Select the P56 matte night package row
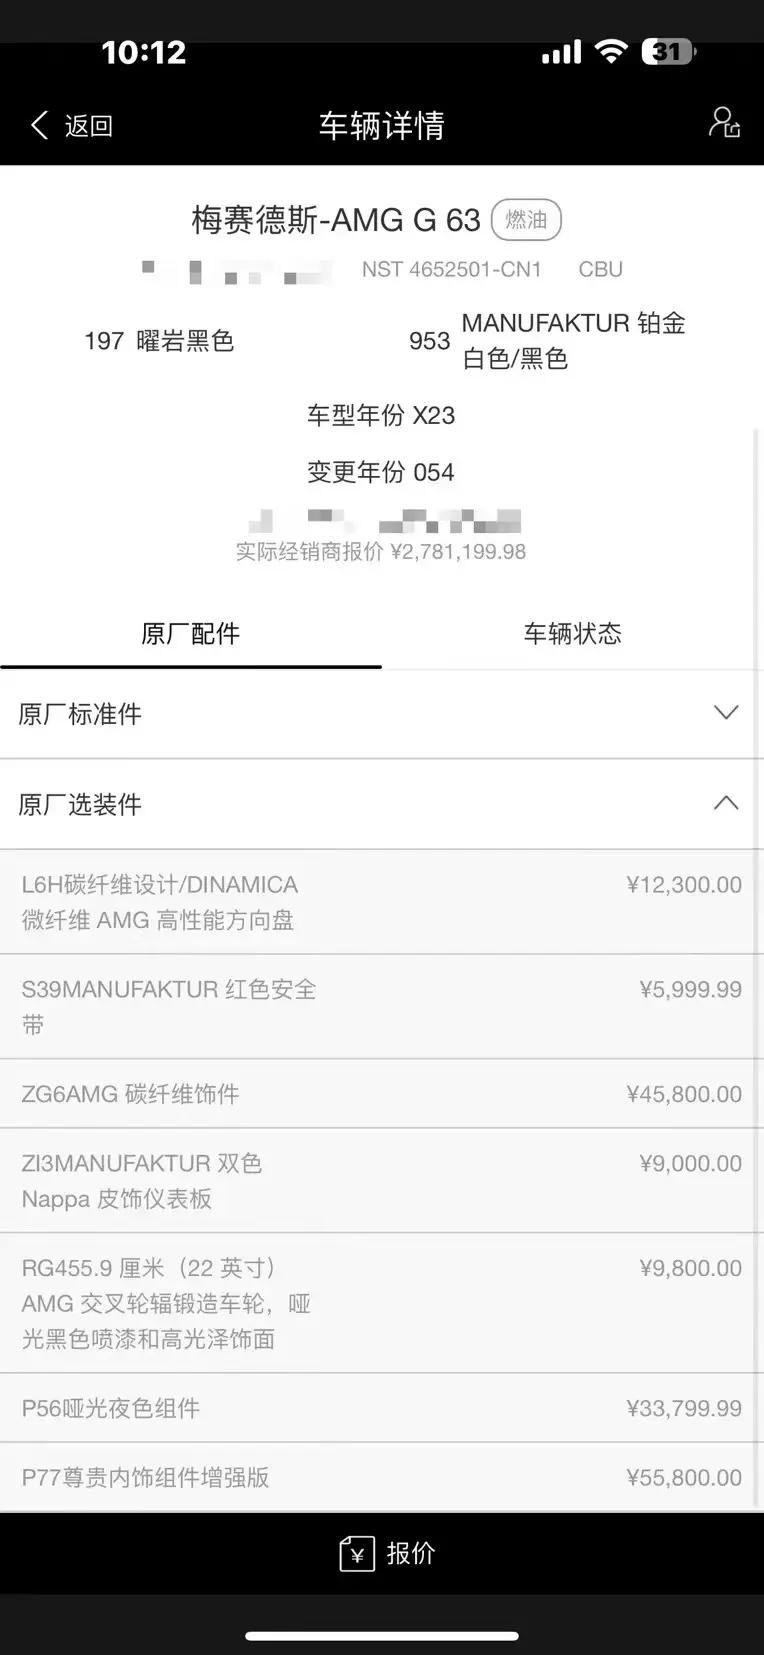Image resolution: width=764 pixels, height=1655 pixels. pos(380,1408)
